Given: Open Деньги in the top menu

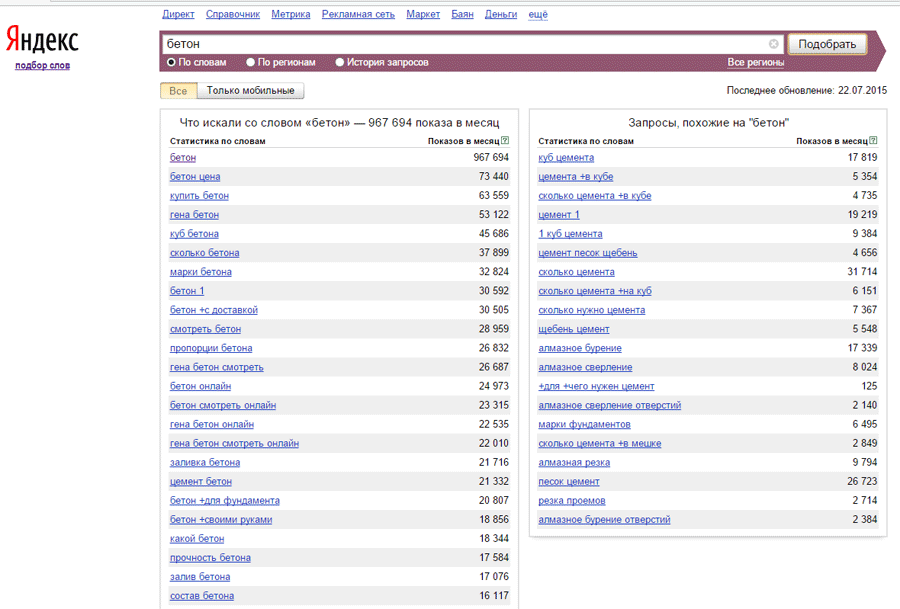Looking at the screenshot, I should click(x=501, y=14).
